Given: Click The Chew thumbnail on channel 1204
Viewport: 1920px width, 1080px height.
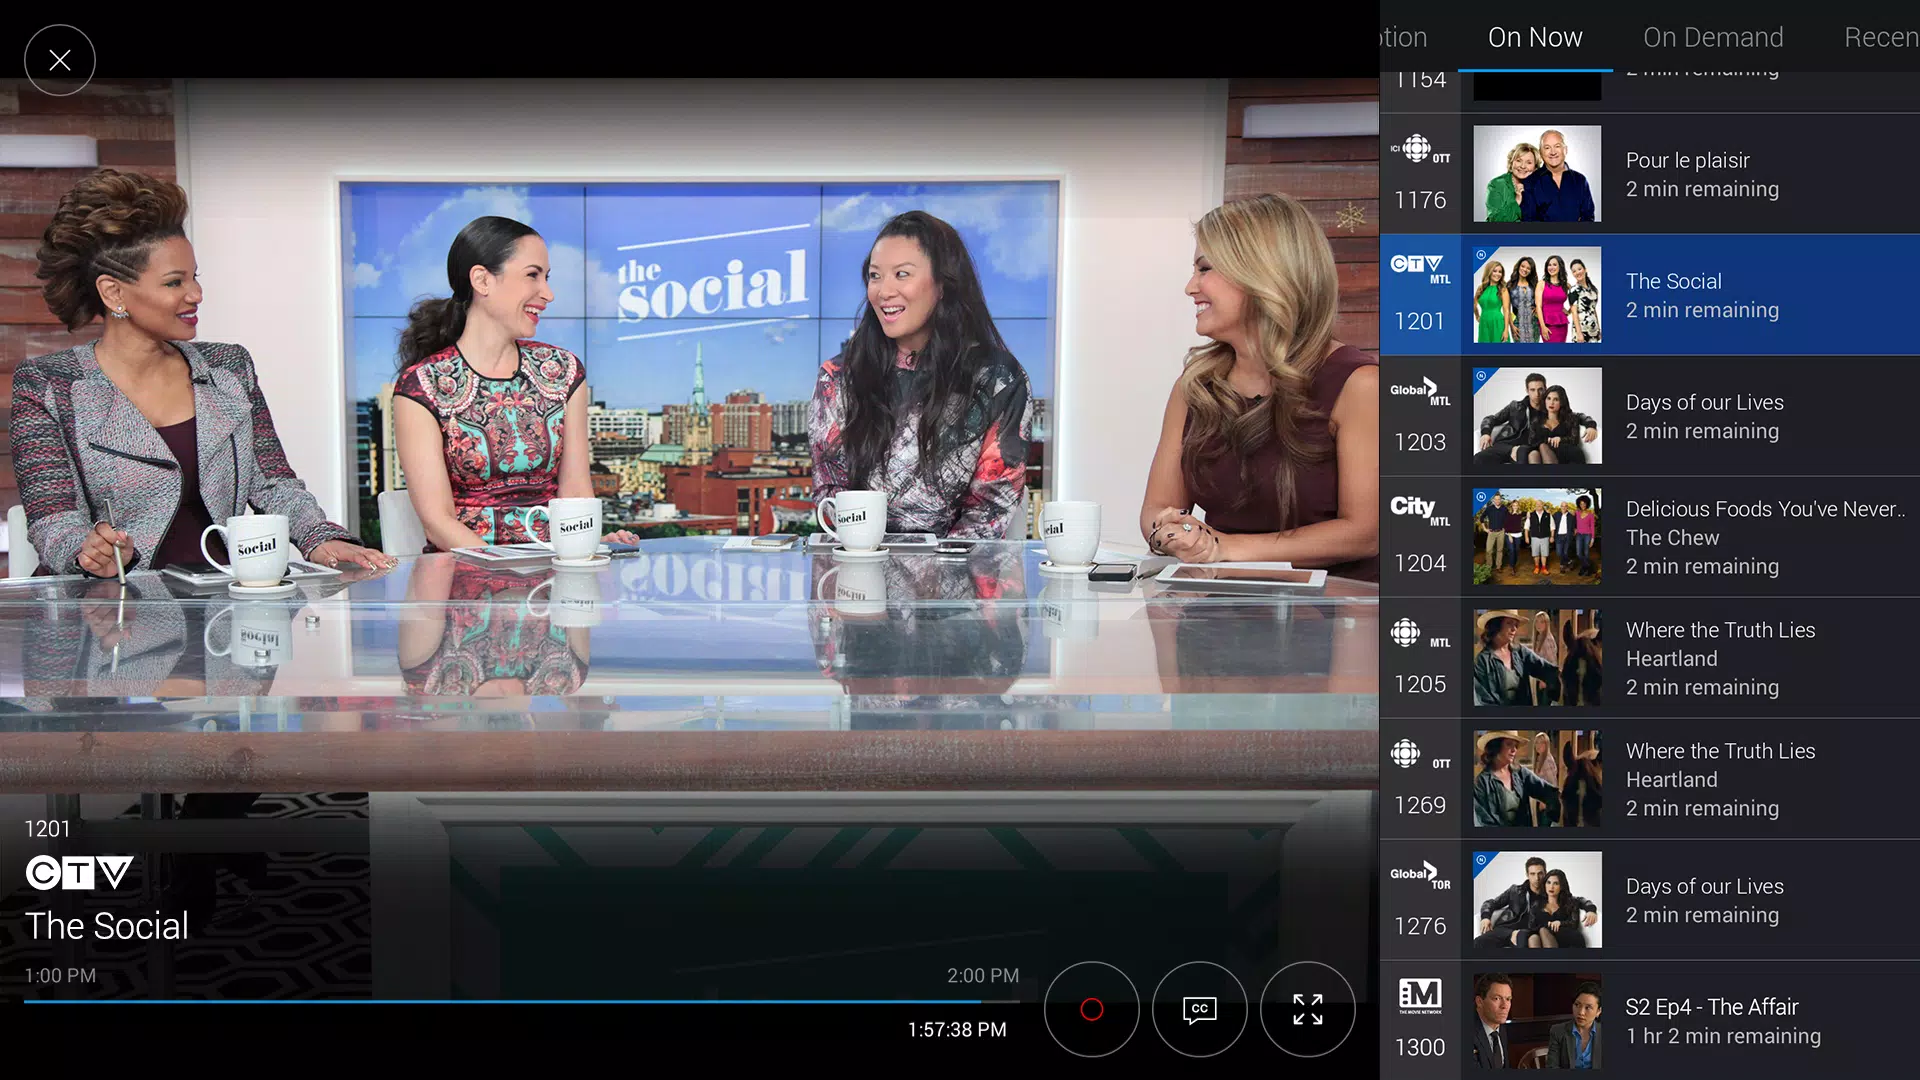Looking at the screenshot, I should (x=1537, y=536).
